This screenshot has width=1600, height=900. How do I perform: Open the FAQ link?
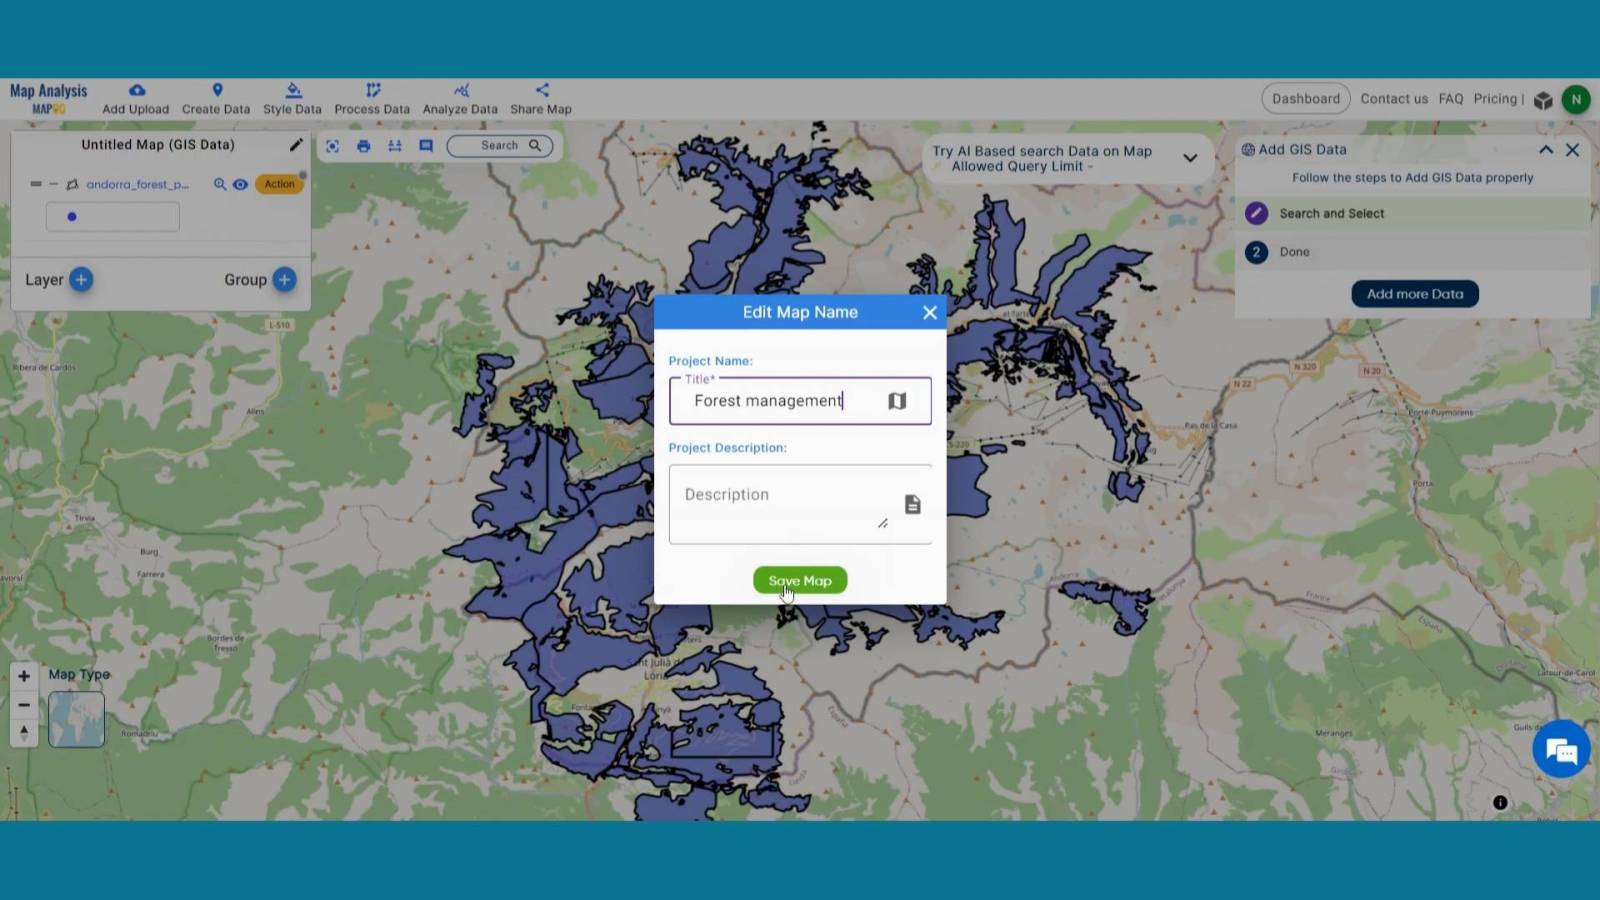coord(1451,99)
